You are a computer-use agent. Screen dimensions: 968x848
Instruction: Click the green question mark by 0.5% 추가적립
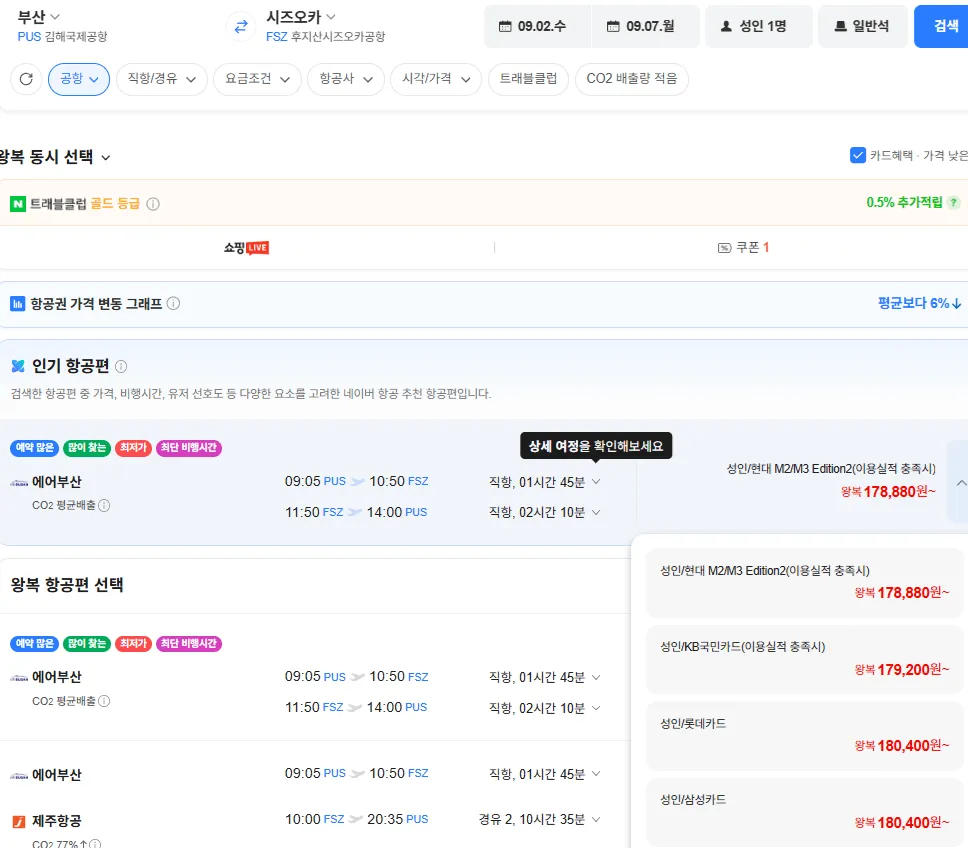pos(954,202)
